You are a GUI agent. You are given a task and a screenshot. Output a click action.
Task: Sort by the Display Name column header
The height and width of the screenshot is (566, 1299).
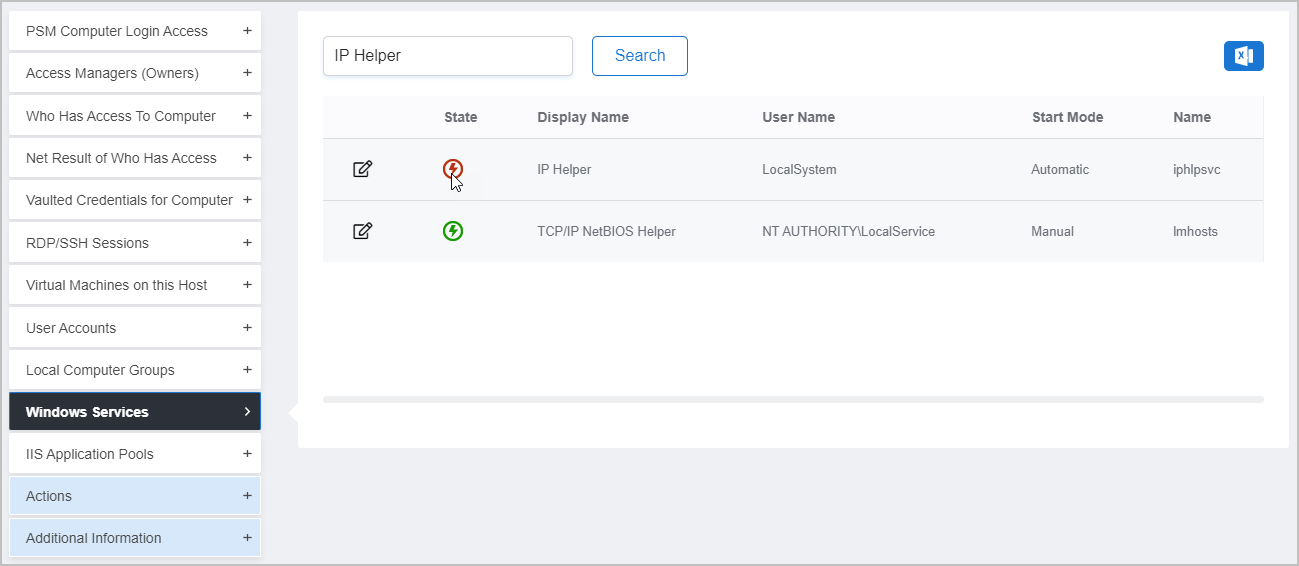click(x=583, y=117)
